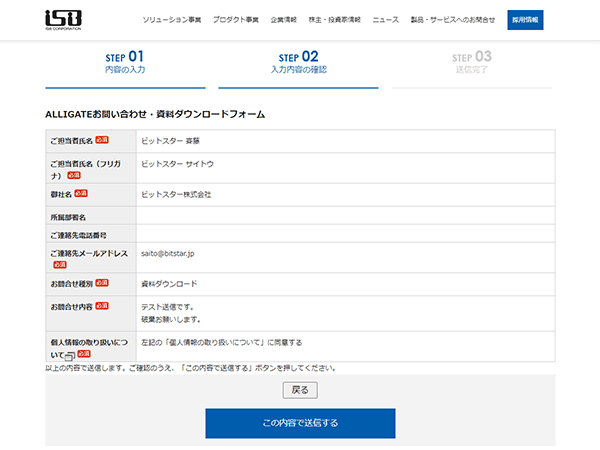This screenshot has width=600, height=450.
Task: Select STEP 01 内容の入力 step
Action: point(125,63)
